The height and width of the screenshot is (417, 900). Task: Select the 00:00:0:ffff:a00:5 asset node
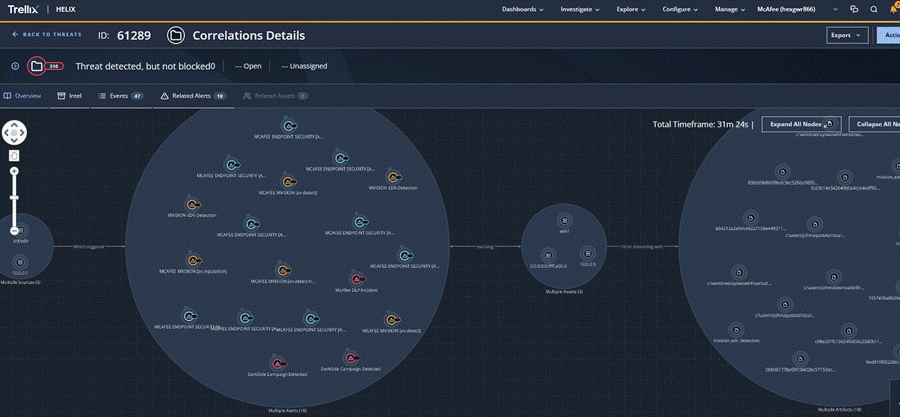(548, 255)
